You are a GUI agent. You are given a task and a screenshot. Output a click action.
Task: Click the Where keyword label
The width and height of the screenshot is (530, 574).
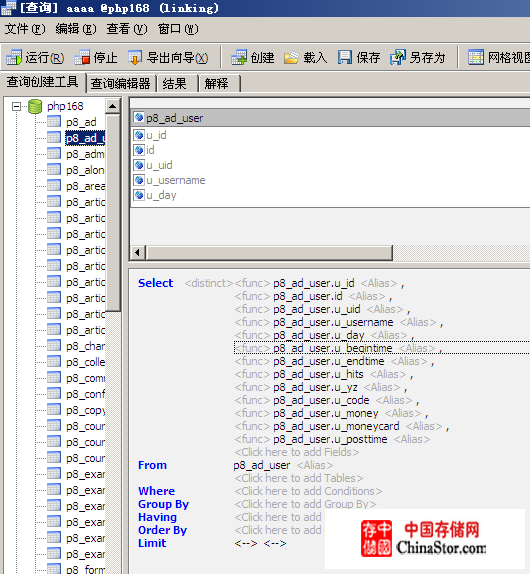click(x=156, y=491)
